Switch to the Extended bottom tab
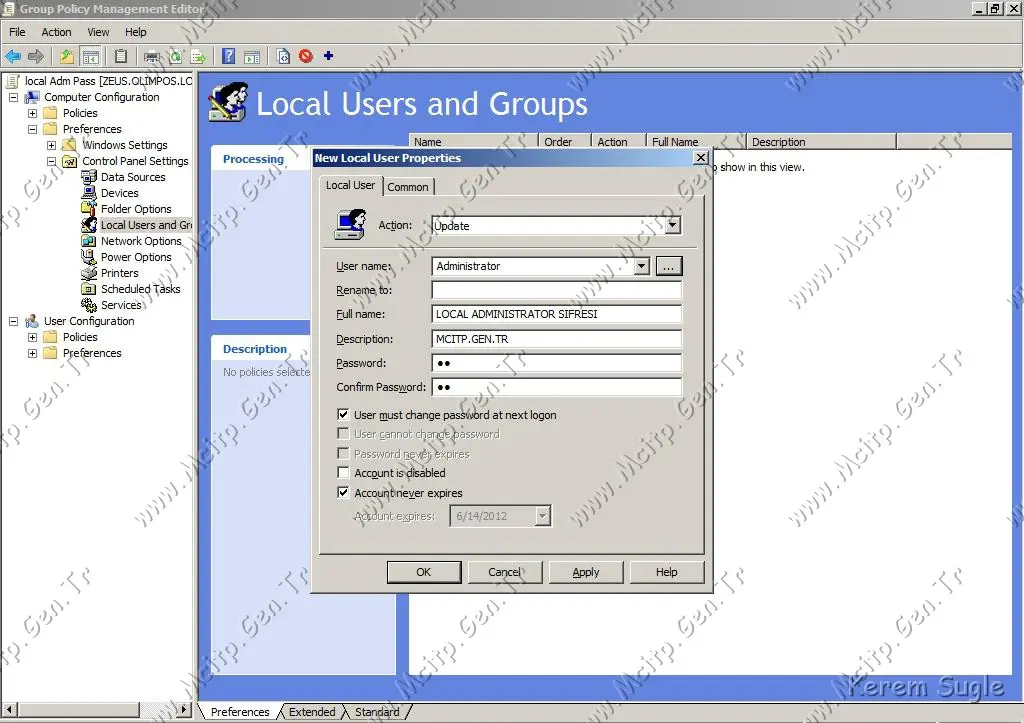1024x723 pixels. pos(312,712)
